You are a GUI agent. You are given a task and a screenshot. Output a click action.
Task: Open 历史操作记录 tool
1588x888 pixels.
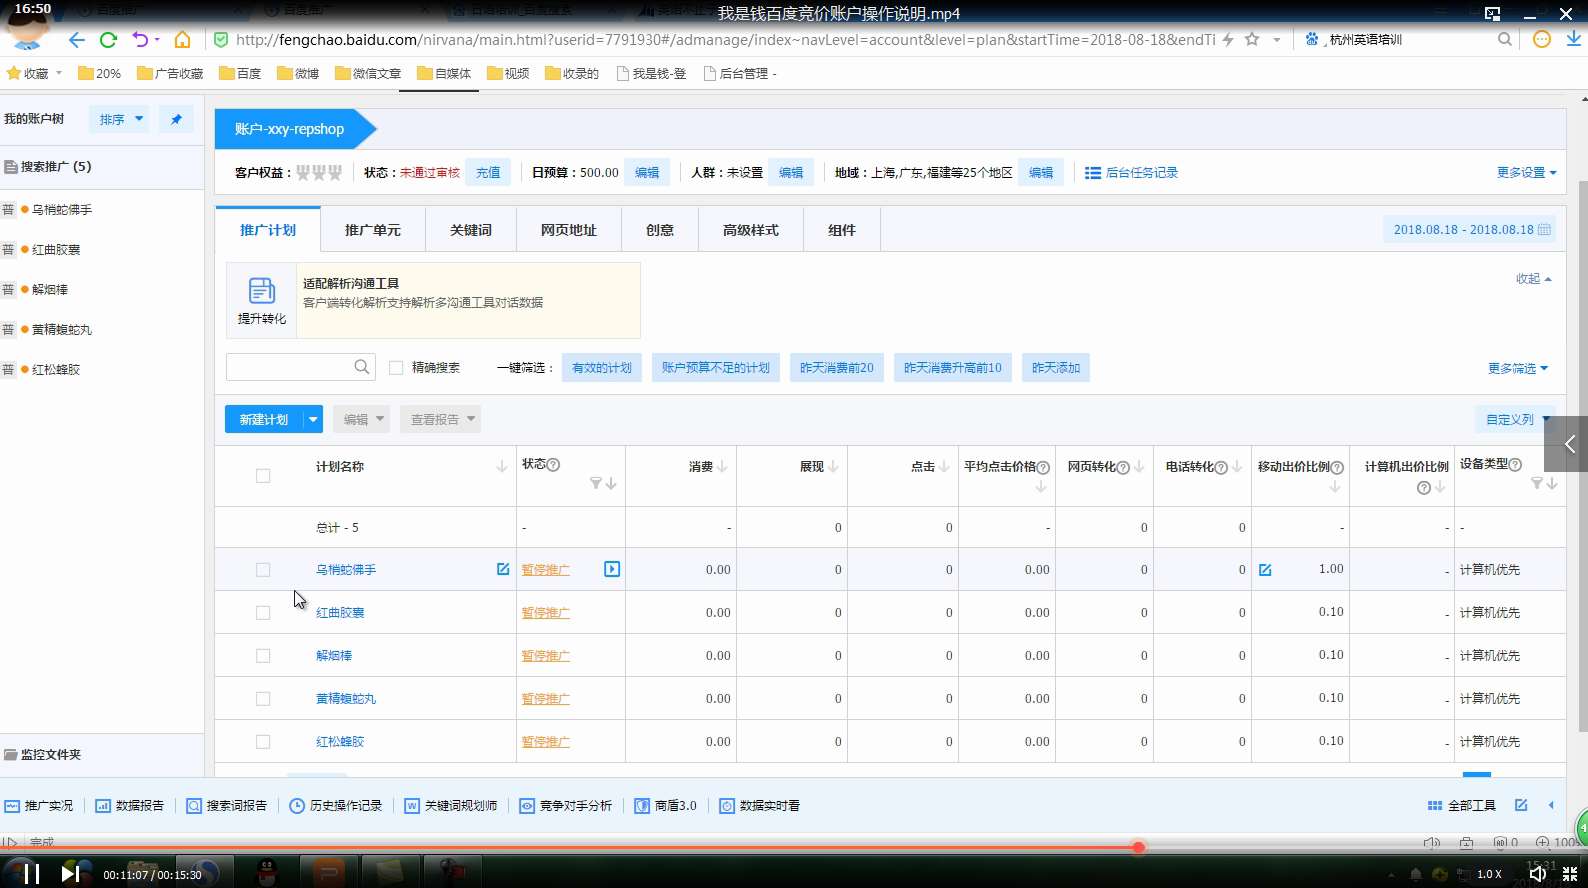(336, 806)
